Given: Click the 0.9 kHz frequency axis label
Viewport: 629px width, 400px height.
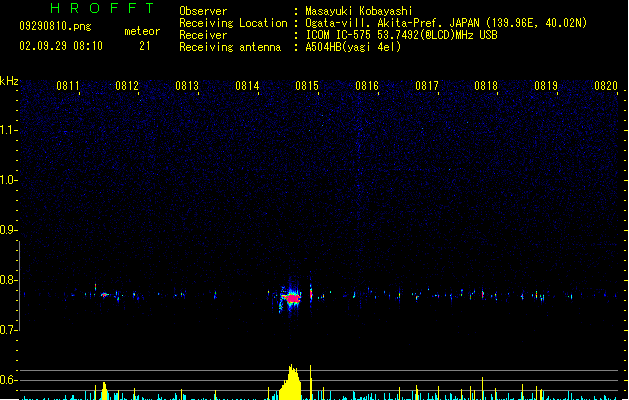Looking at the screenshot, I should [x=8, y=230].
